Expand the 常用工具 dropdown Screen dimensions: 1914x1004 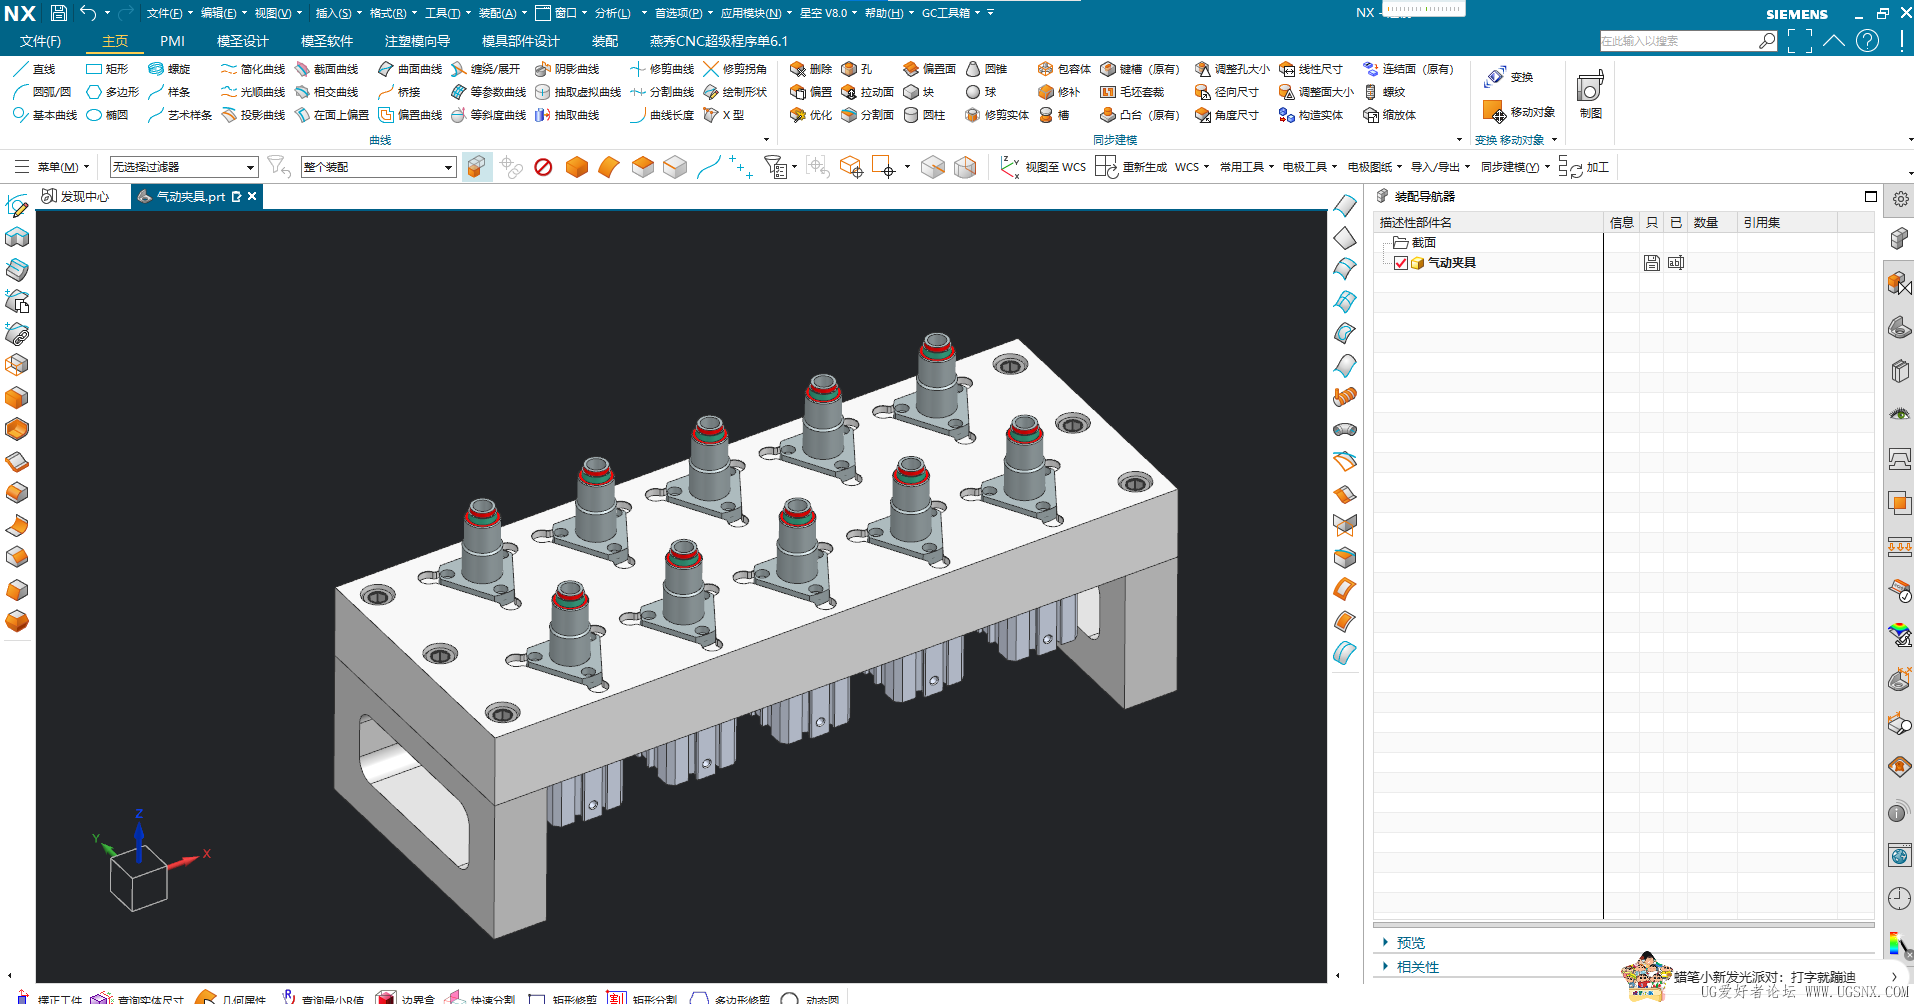point(1247,167)
